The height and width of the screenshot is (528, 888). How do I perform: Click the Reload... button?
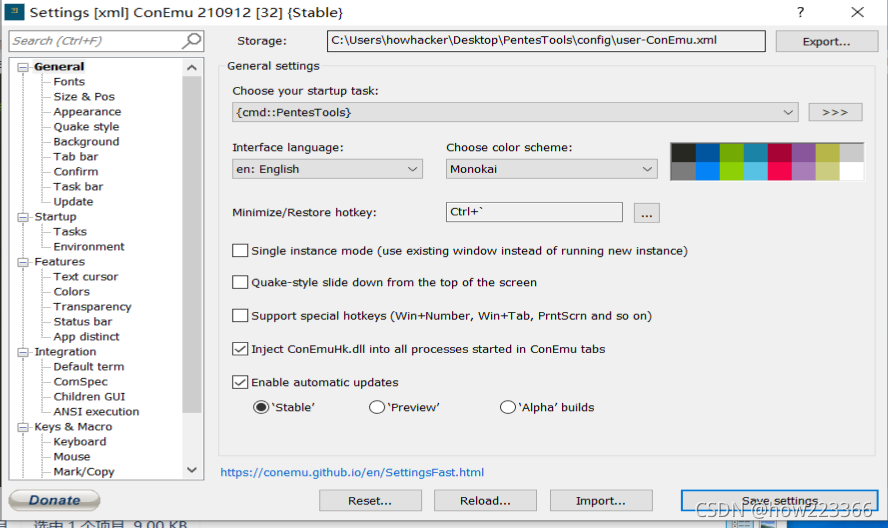point(485,501)
